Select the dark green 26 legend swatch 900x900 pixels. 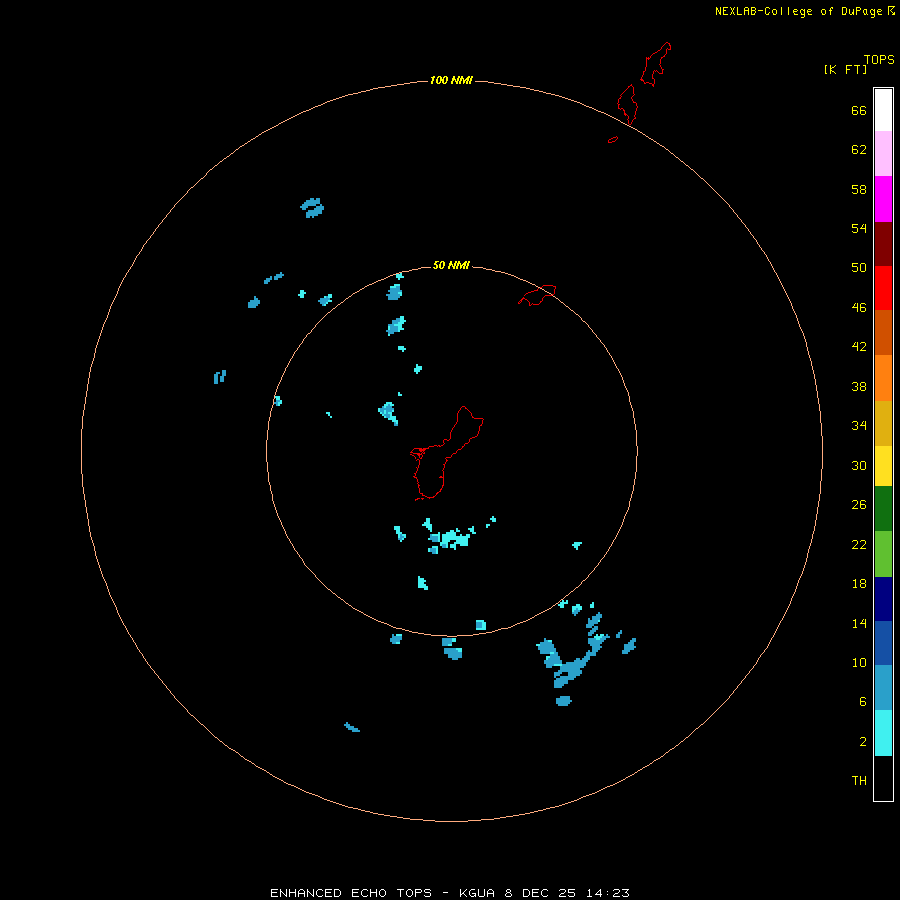pos(883,509)
